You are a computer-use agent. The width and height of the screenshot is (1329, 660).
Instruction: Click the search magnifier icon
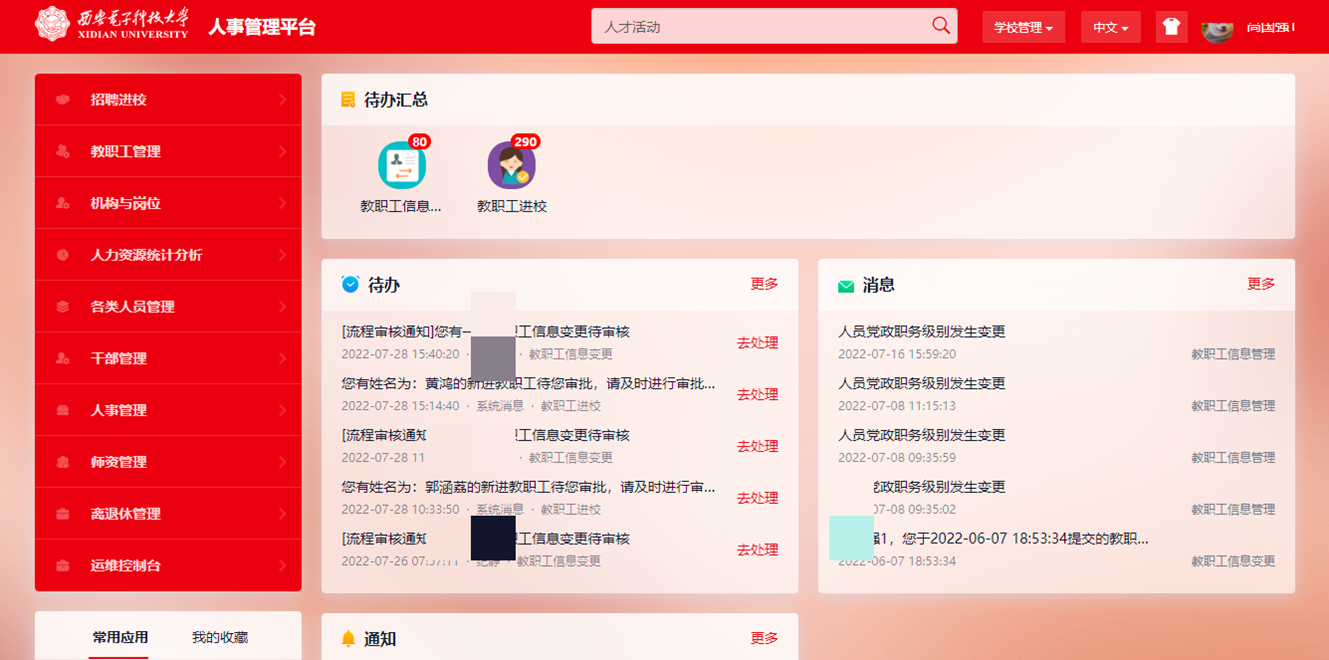click(x=940, y=26)
